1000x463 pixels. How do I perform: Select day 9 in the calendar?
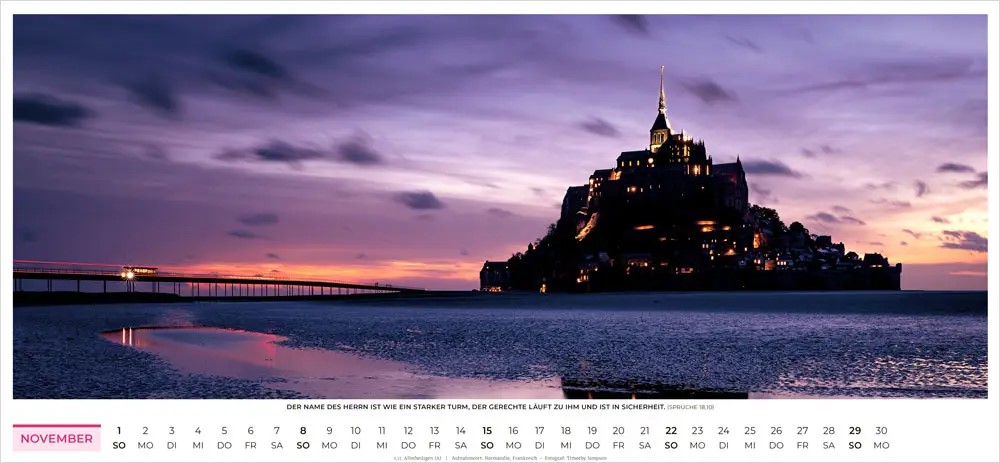(329, 430)
